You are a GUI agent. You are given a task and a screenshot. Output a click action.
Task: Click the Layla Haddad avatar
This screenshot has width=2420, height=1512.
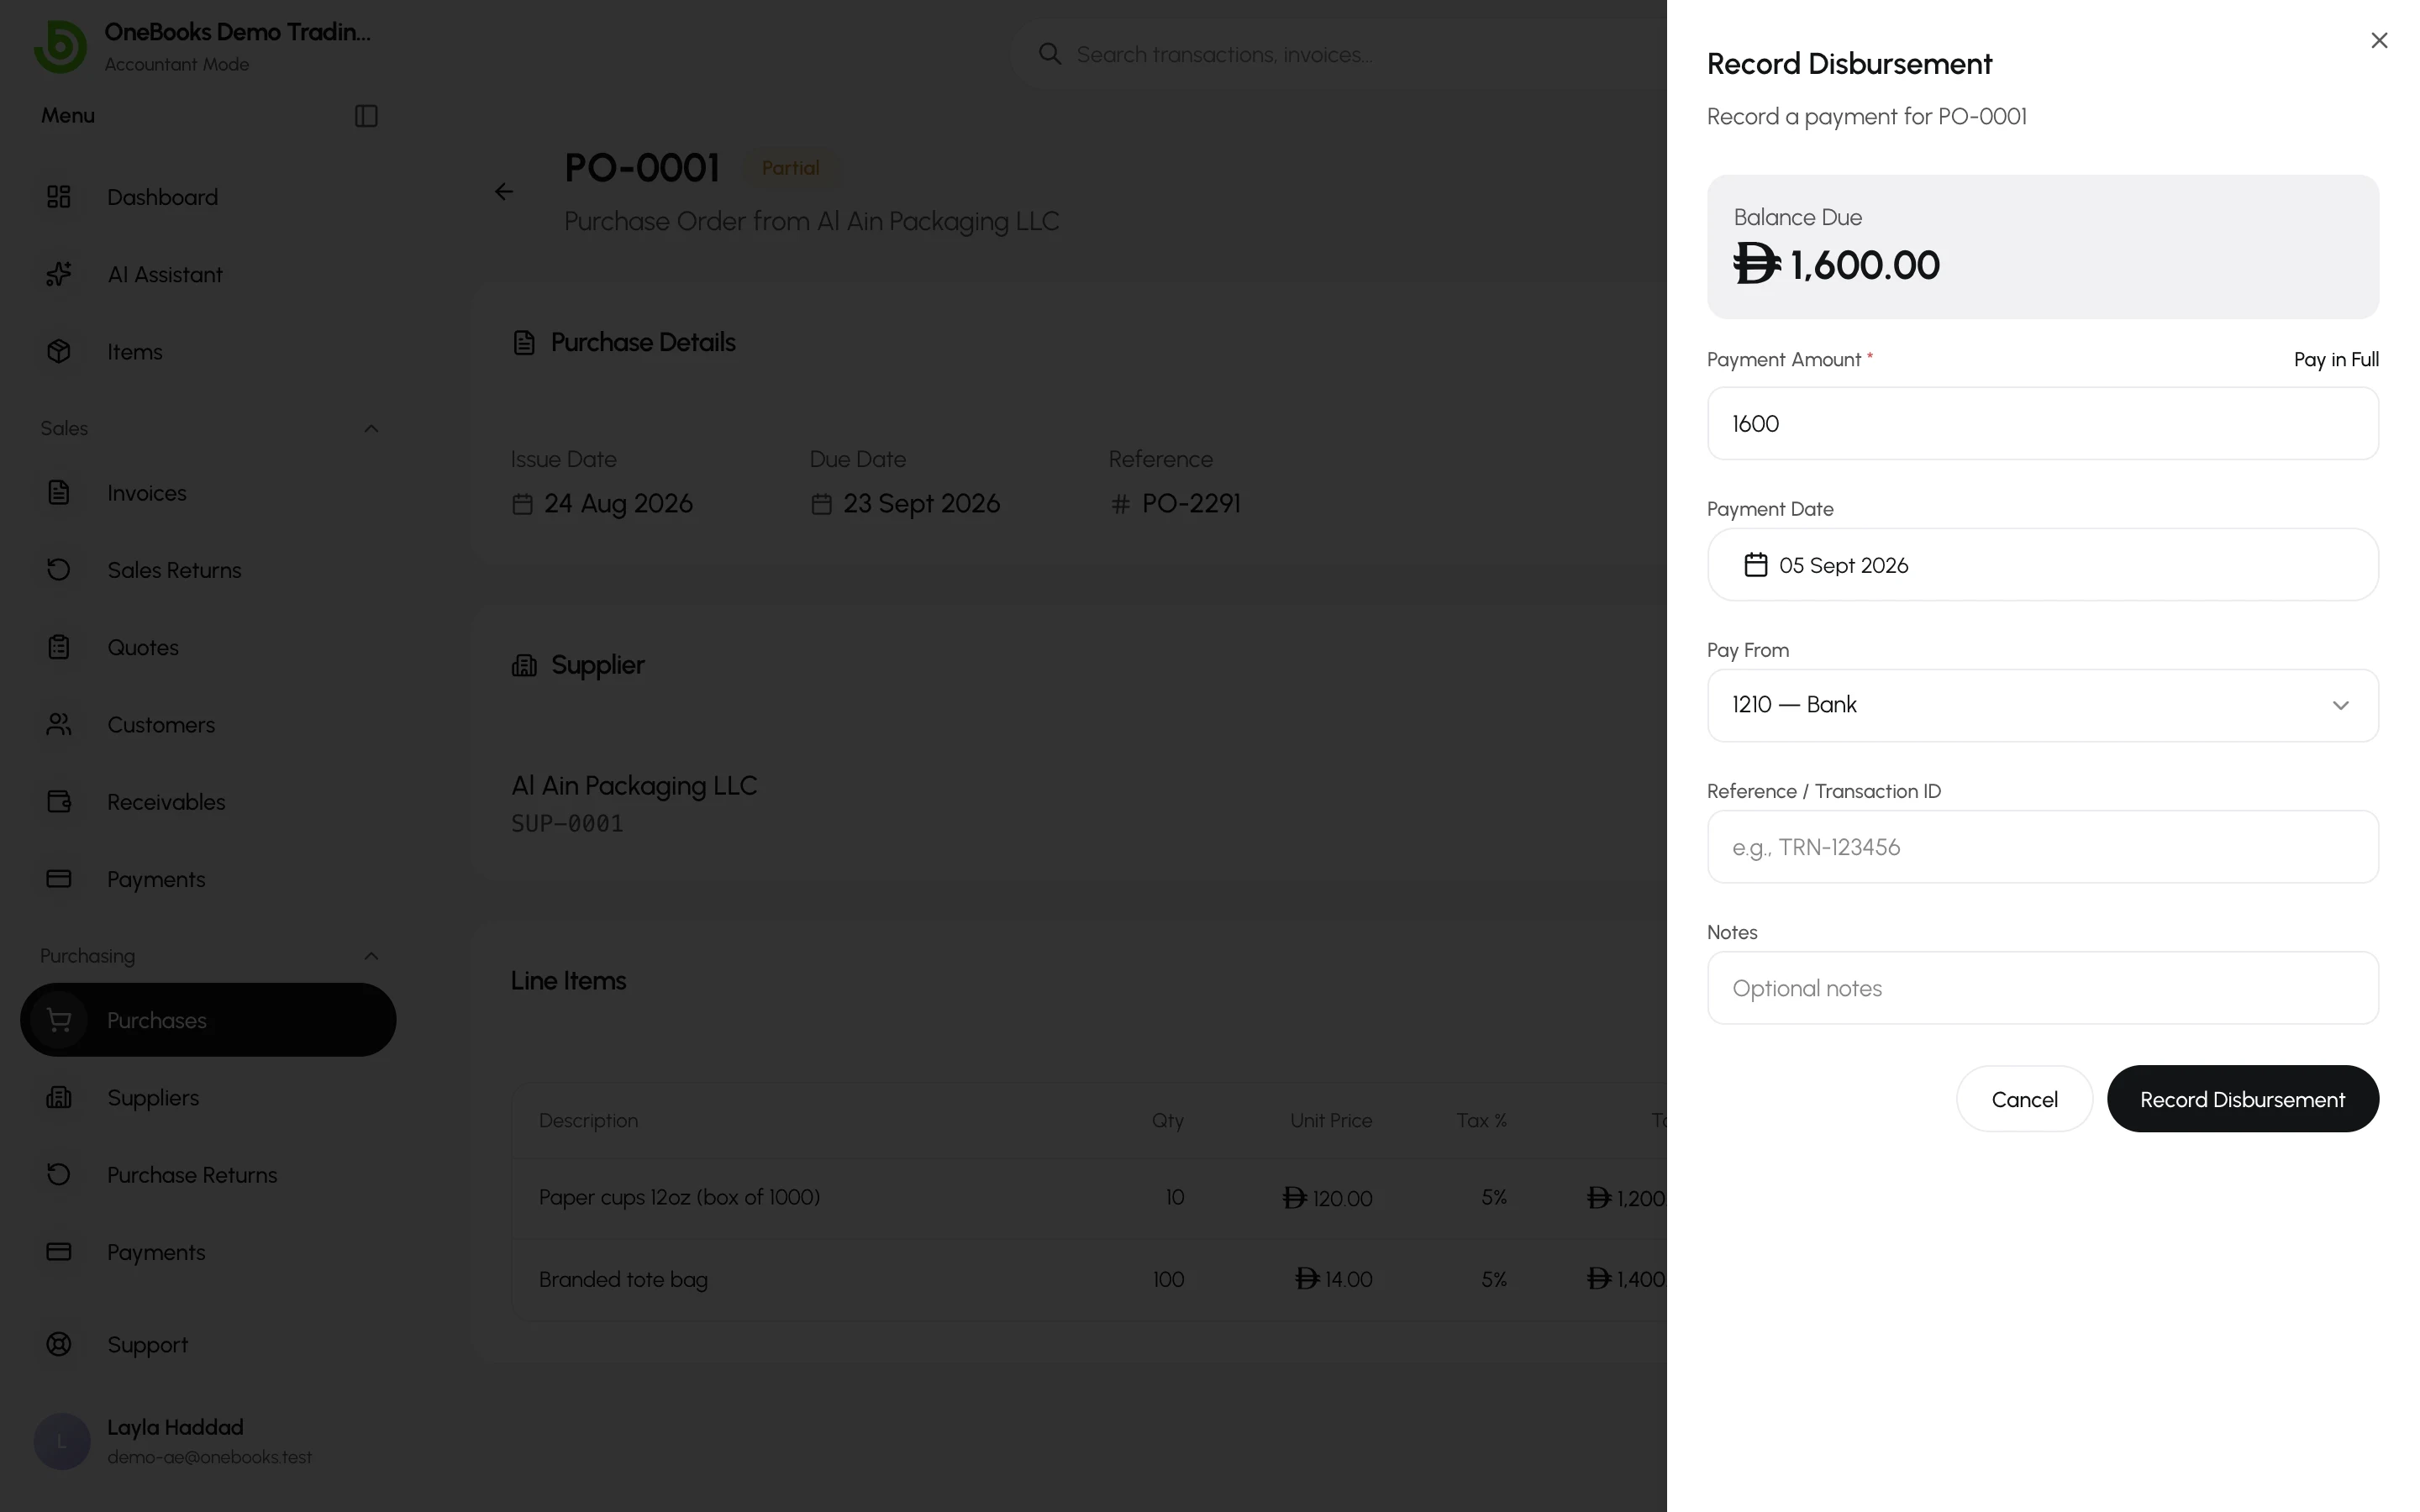(x=62, y=1441)
